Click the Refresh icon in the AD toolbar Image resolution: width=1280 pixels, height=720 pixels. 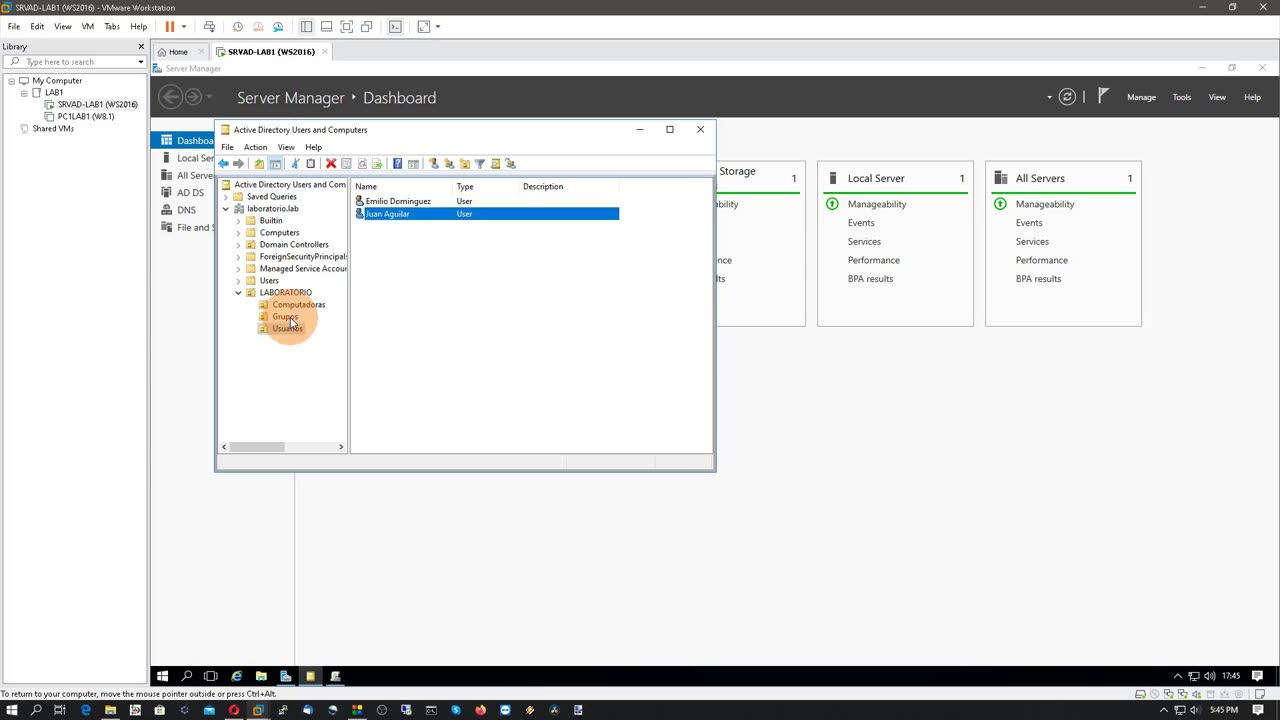click(362, 164)
